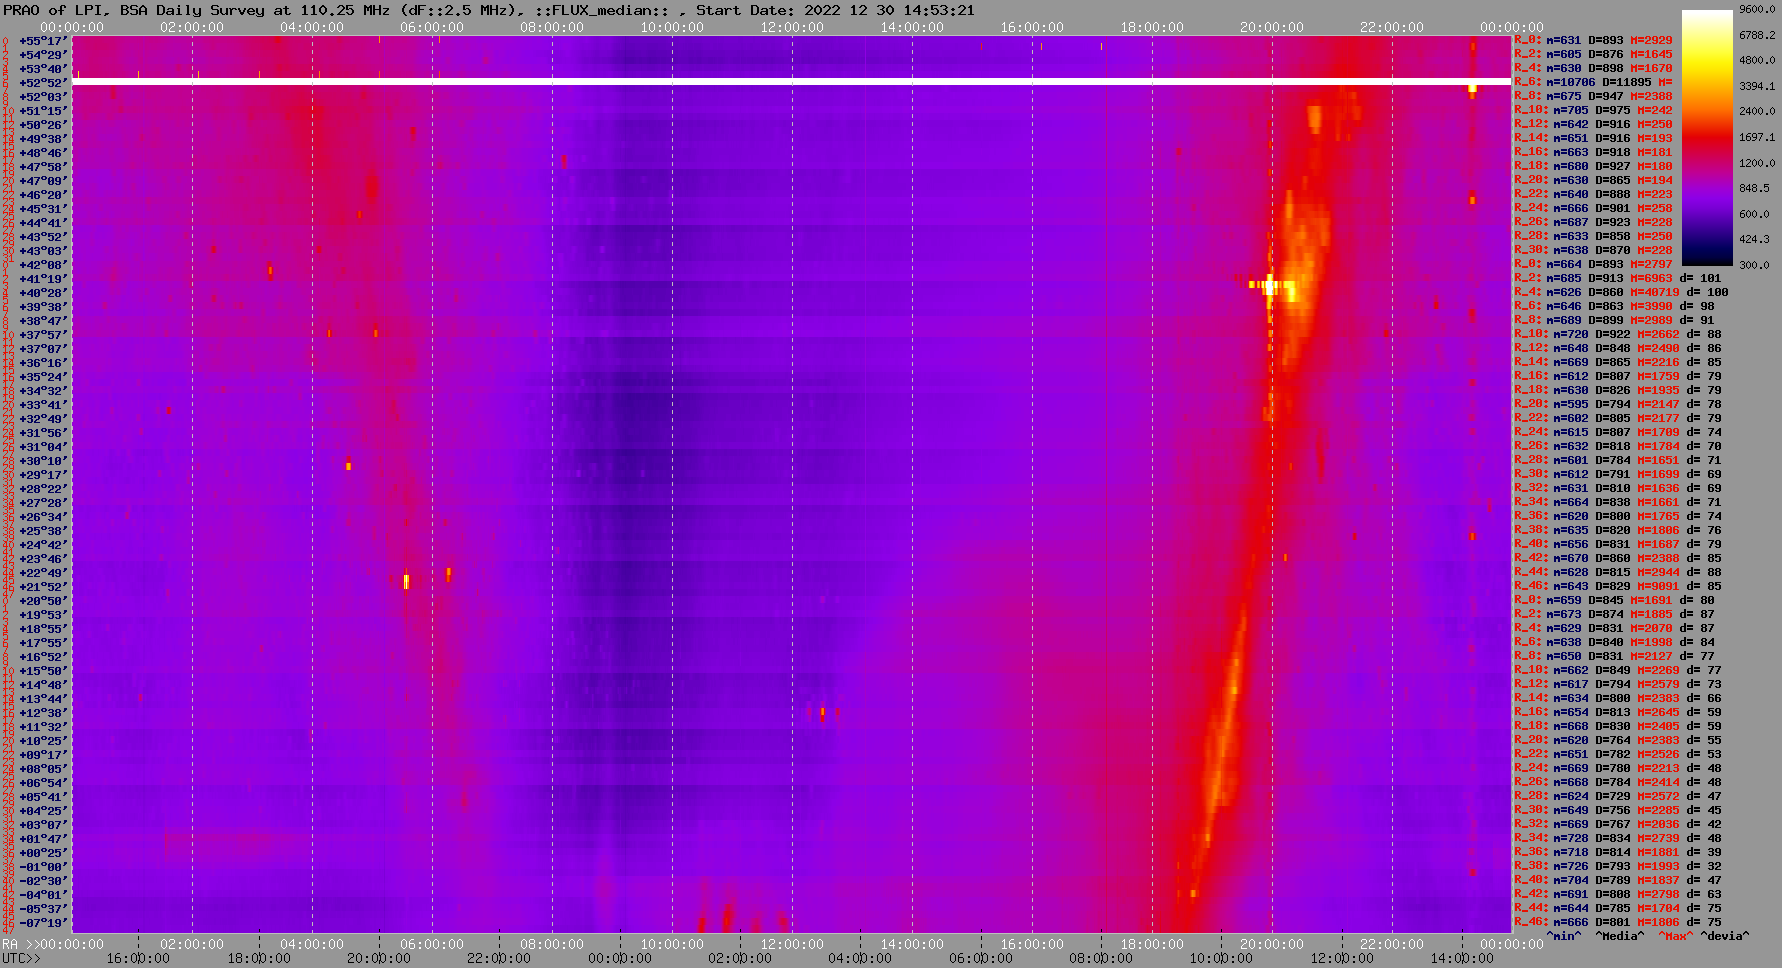The height and width of the screenshot is (968, 1782).
Task: Click 10:00:00 in the UTC row
Action: pyautogui.click(x=1221, y=958)
